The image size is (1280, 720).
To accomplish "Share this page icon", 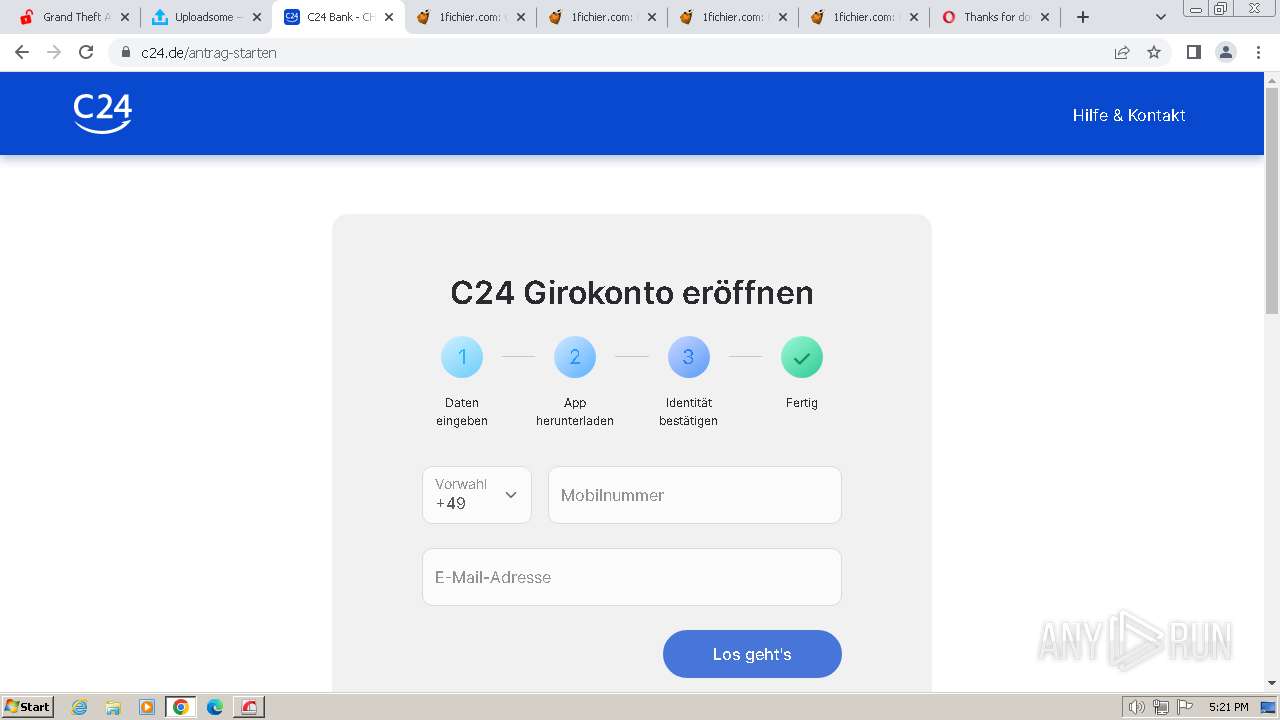I will point(1122,52).
